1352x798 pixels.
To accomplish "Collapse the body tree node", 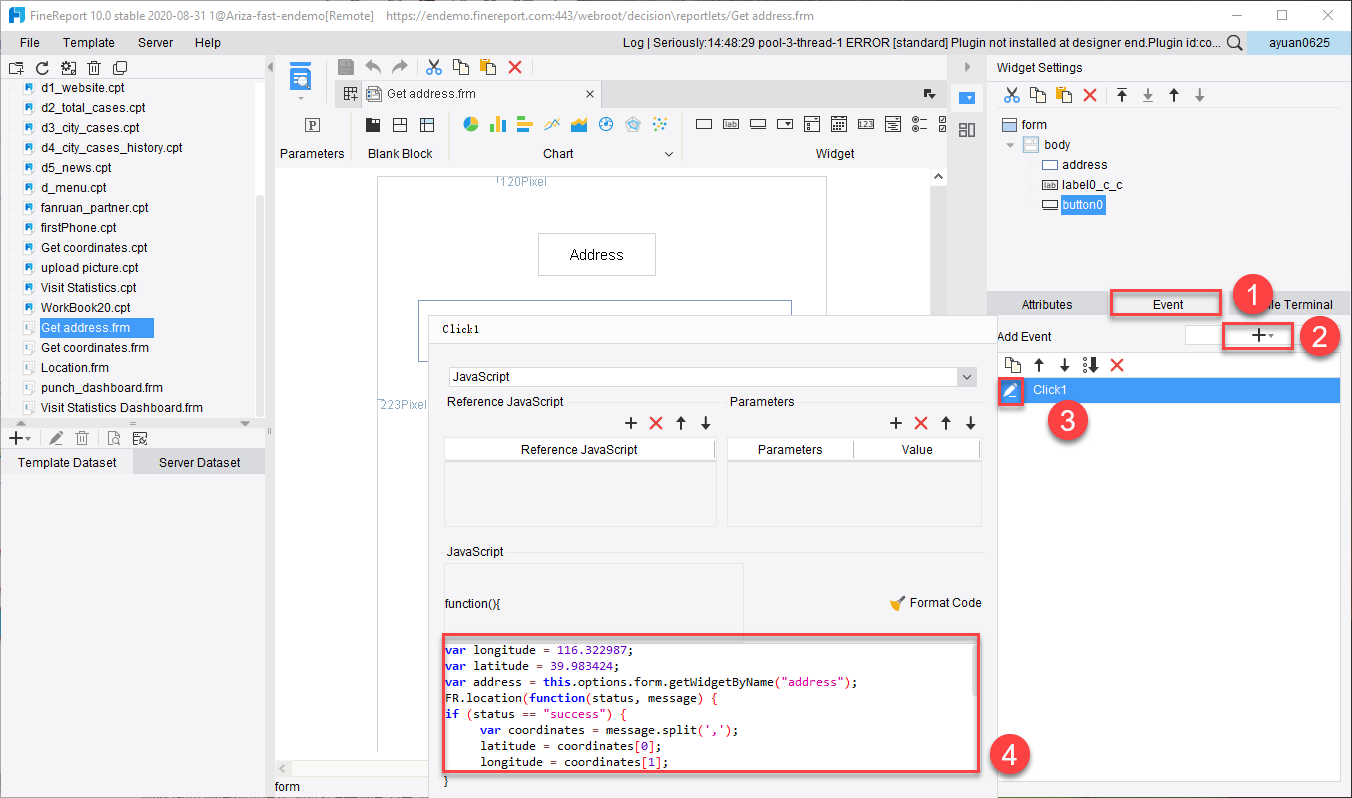I will 1010,145.
